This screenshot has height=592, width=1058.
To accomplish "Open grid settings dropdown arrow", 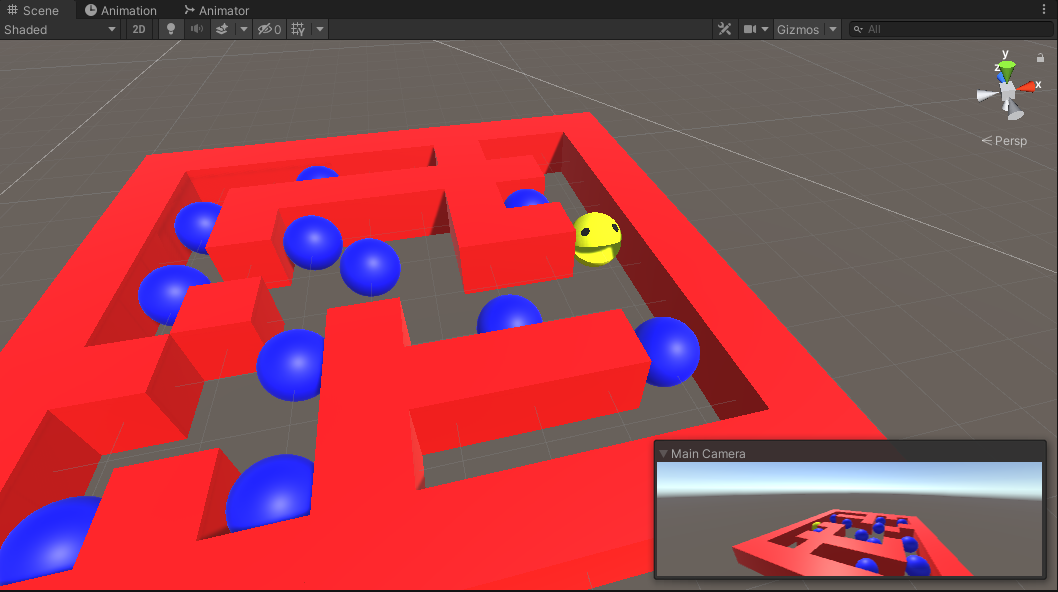I will [x=320, y=29].
